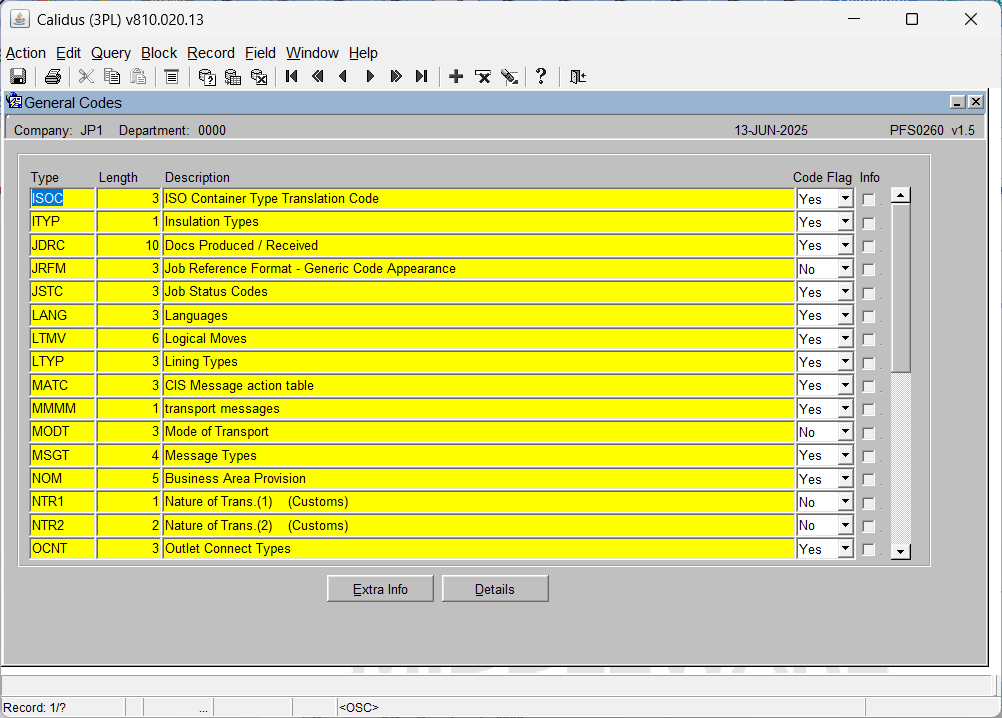Screen dimensions: 1002x718
Task: Open the Record menu
Action: click(x=211, y=53)
